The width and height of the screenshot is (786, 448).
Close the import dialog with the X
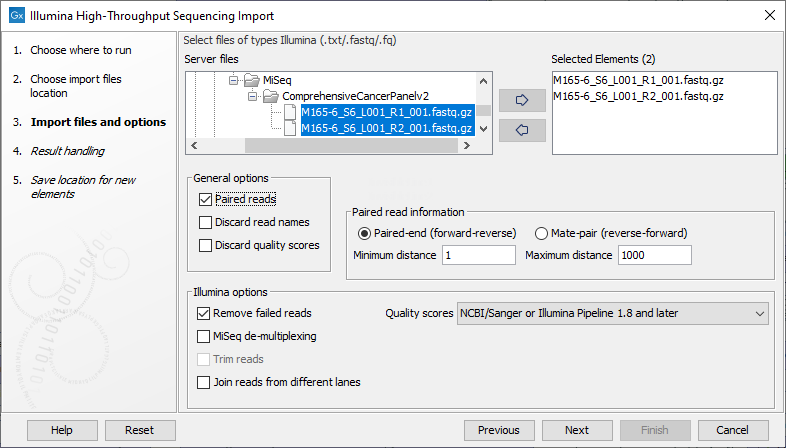pyautogui.click(x=770, y=16)
